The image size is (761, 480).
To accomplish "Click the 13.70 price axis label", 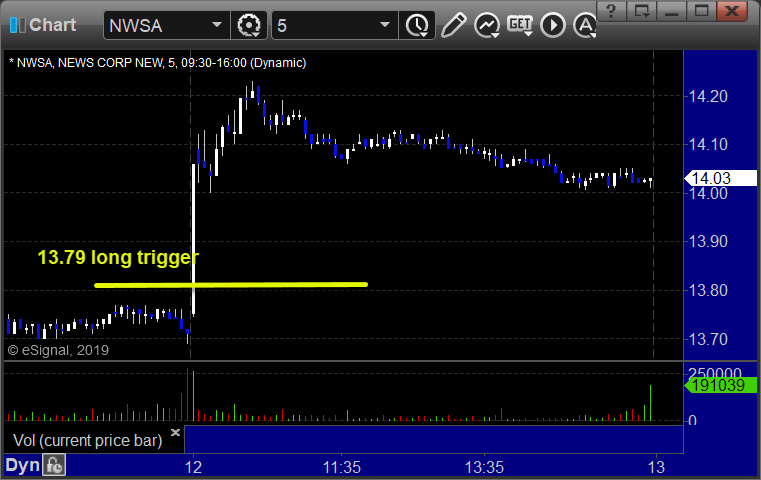I will (708, 339).
